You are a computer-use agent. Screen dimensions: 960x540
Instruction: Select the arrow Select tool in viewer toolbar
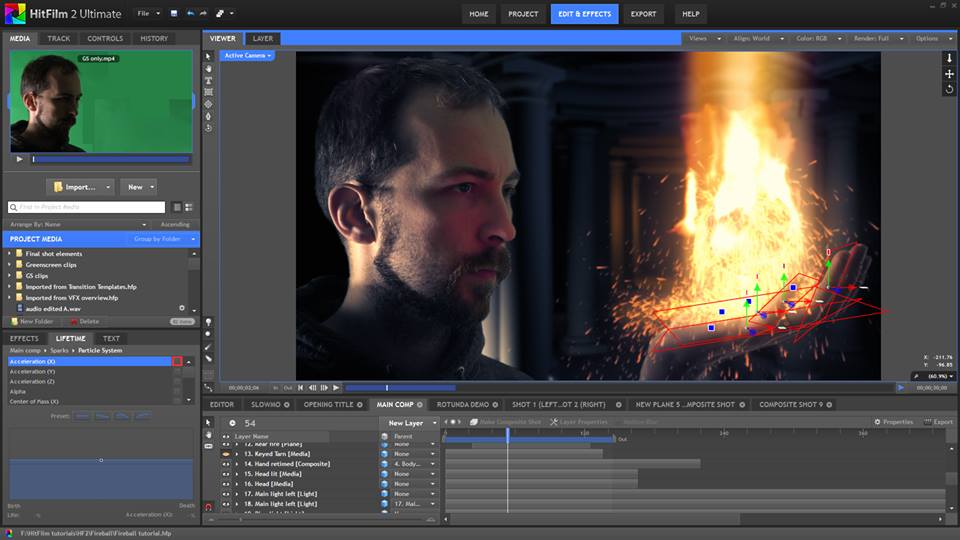(208, 56)
